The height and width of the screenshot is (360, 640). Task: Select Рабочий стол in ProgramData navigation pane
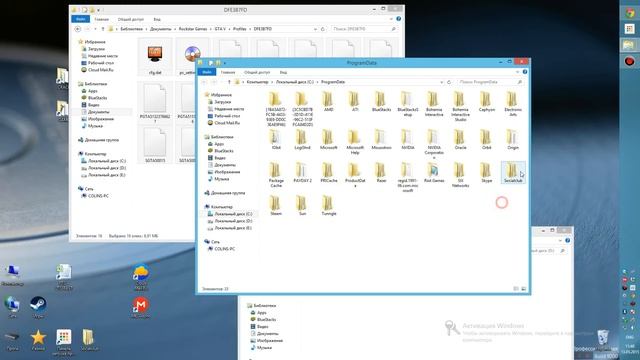click(227, 116)
